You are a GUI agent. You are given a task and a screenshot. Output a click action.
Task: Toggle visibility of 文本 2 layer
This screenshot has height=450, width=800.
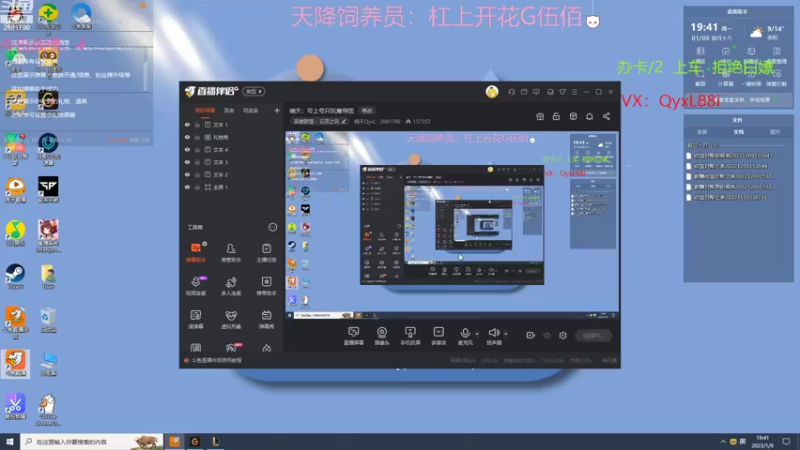click(x=187, y=174)
